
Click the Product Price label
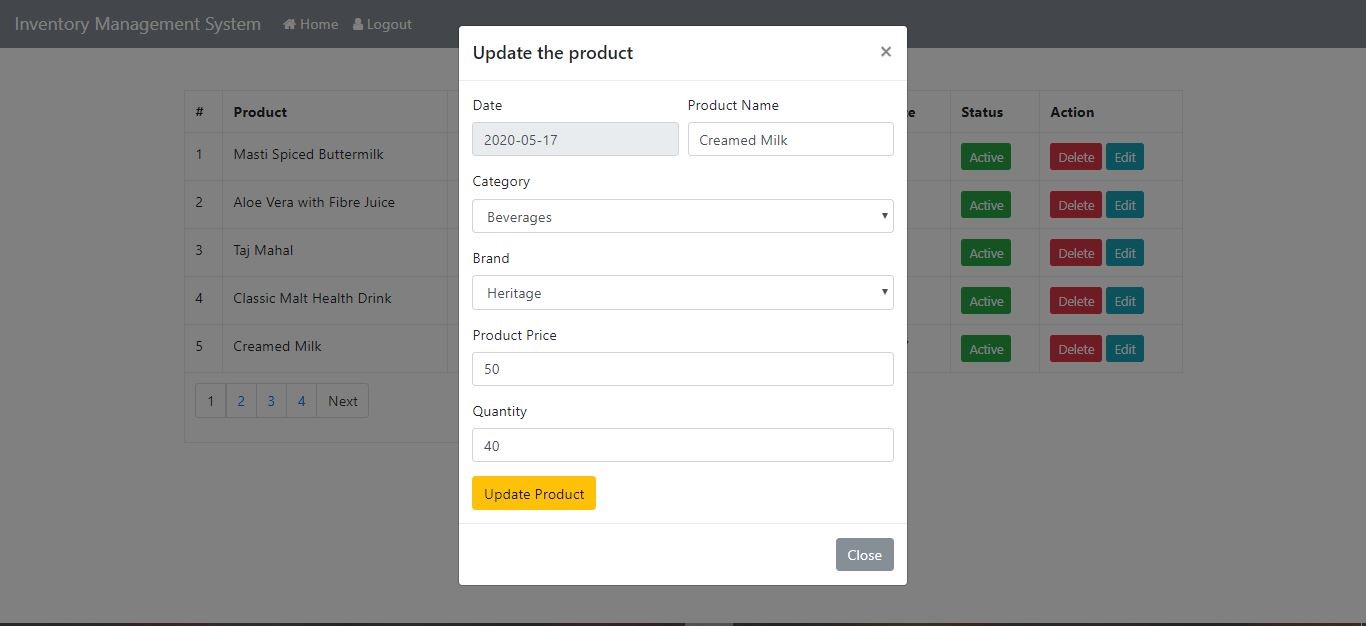click(x=514, y=335)
